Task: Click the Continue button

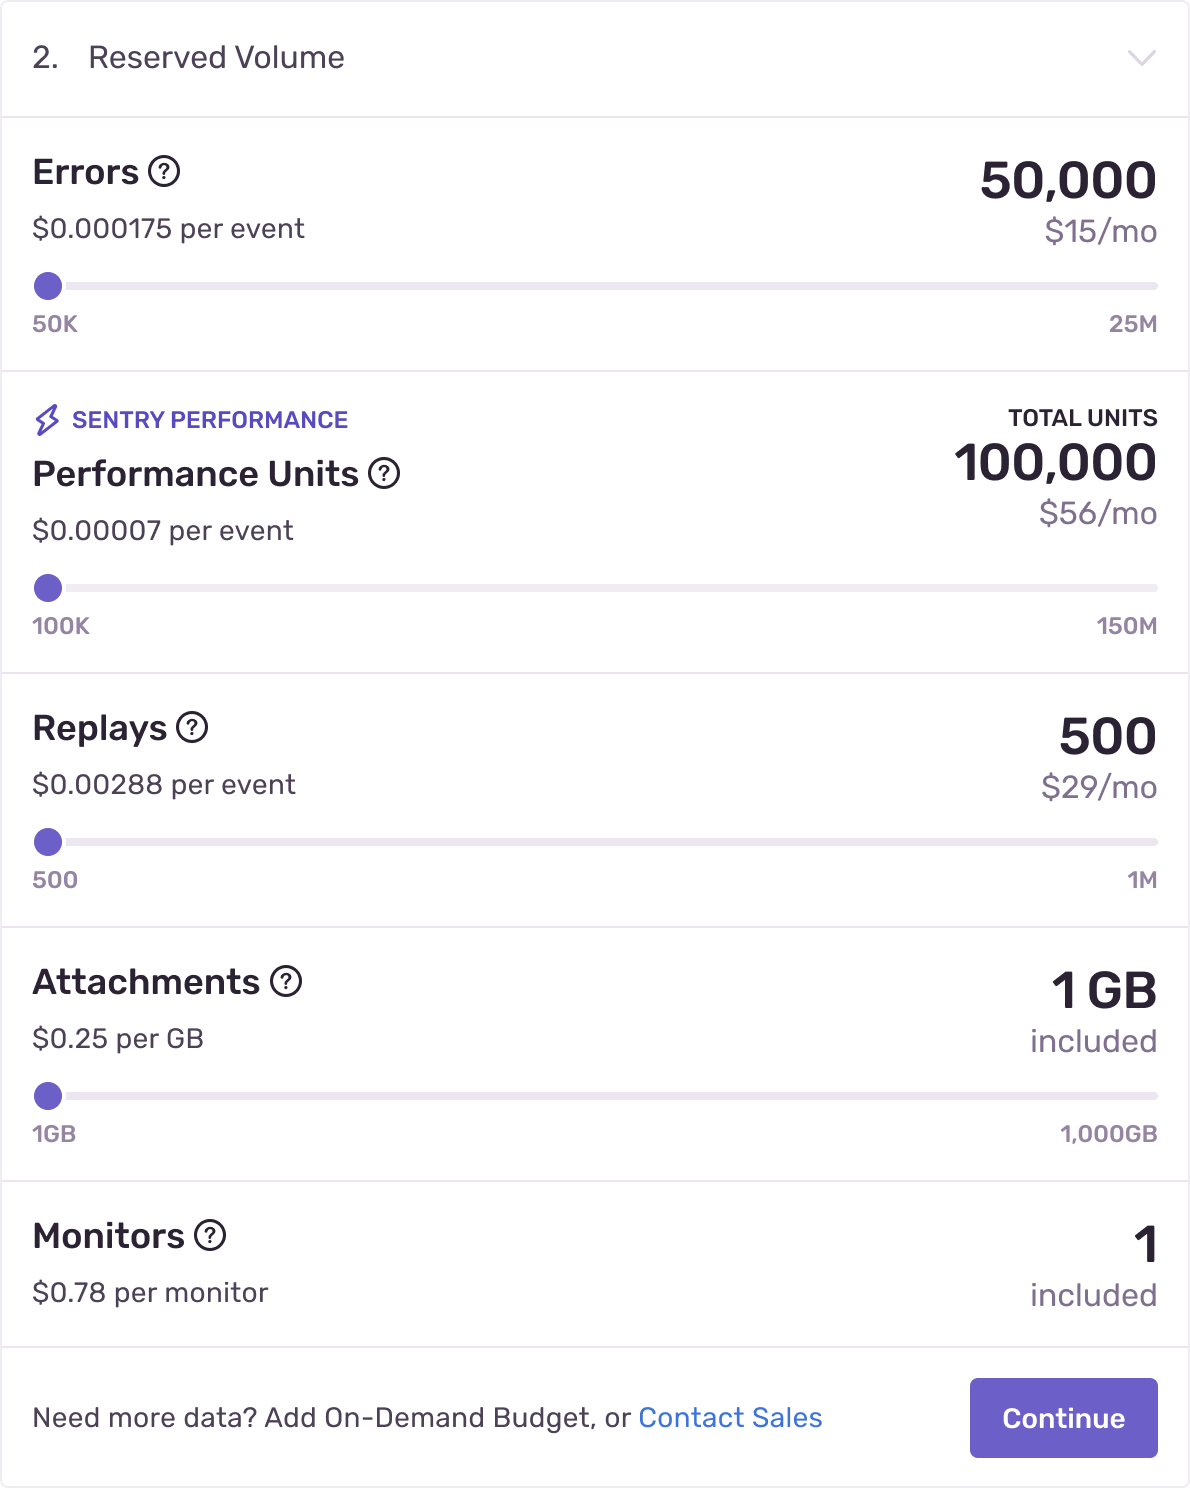Action: coord(1064,1418)
